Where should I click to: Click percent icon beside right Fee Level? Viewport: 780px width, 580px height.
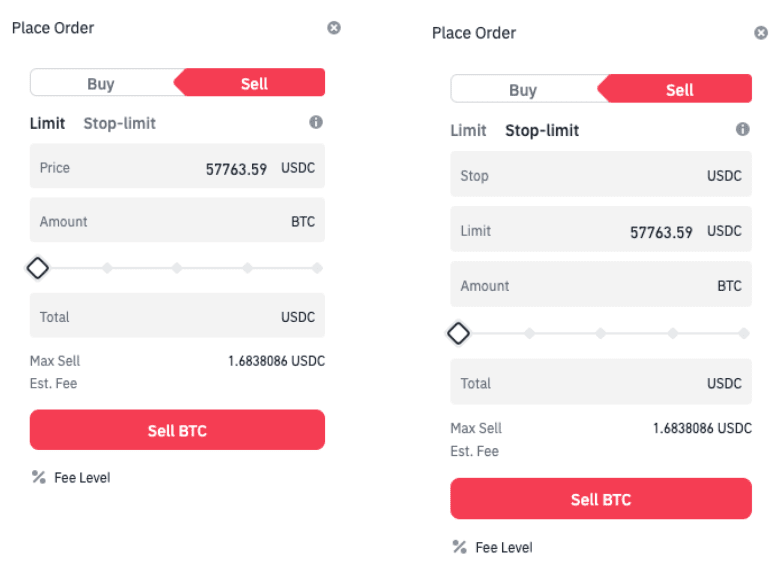pyautogui.click(x=460, y=547)
